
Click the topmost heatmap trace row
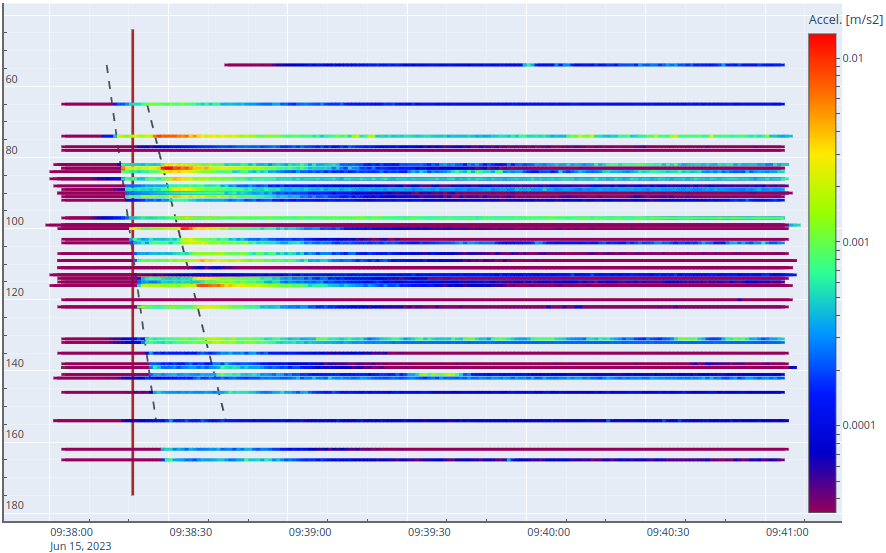[500, 65]
